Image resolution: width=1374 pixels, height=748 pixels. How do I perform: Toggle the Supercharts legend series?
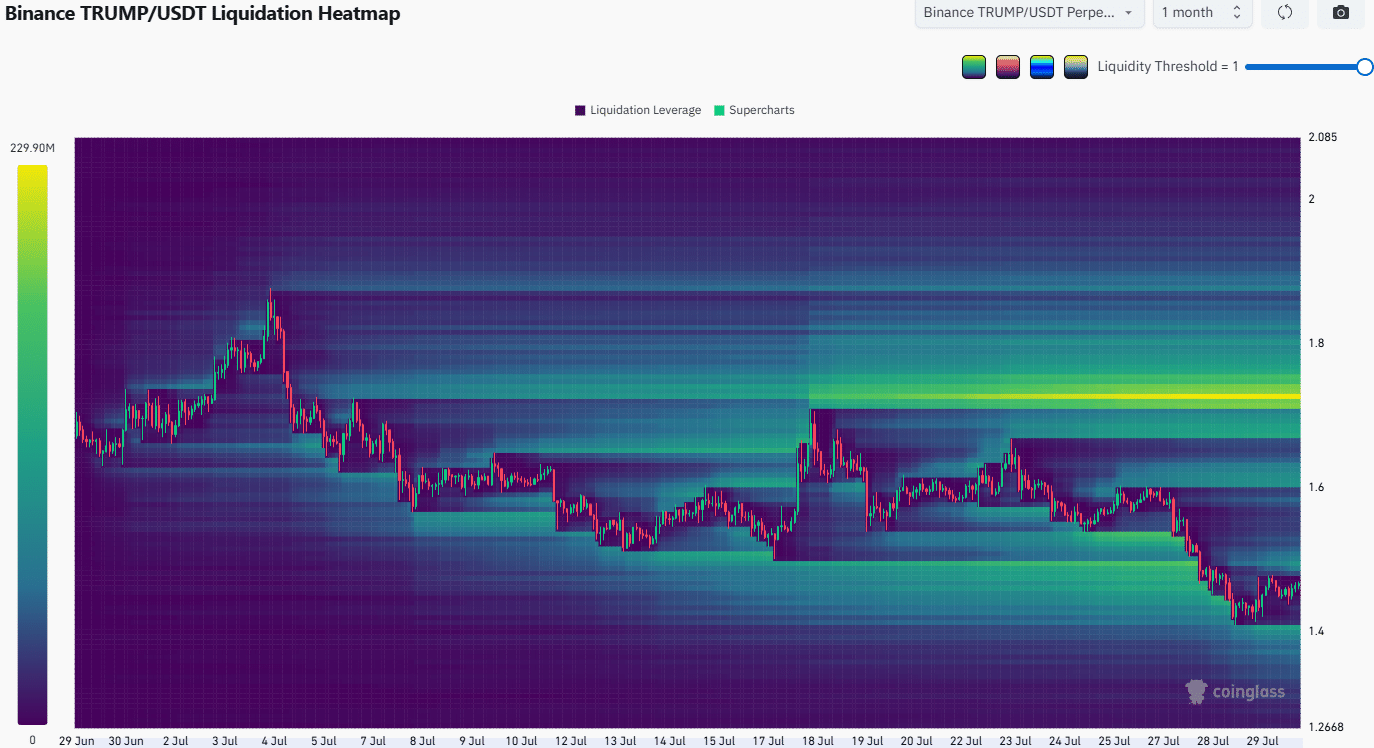pos(754,110)
